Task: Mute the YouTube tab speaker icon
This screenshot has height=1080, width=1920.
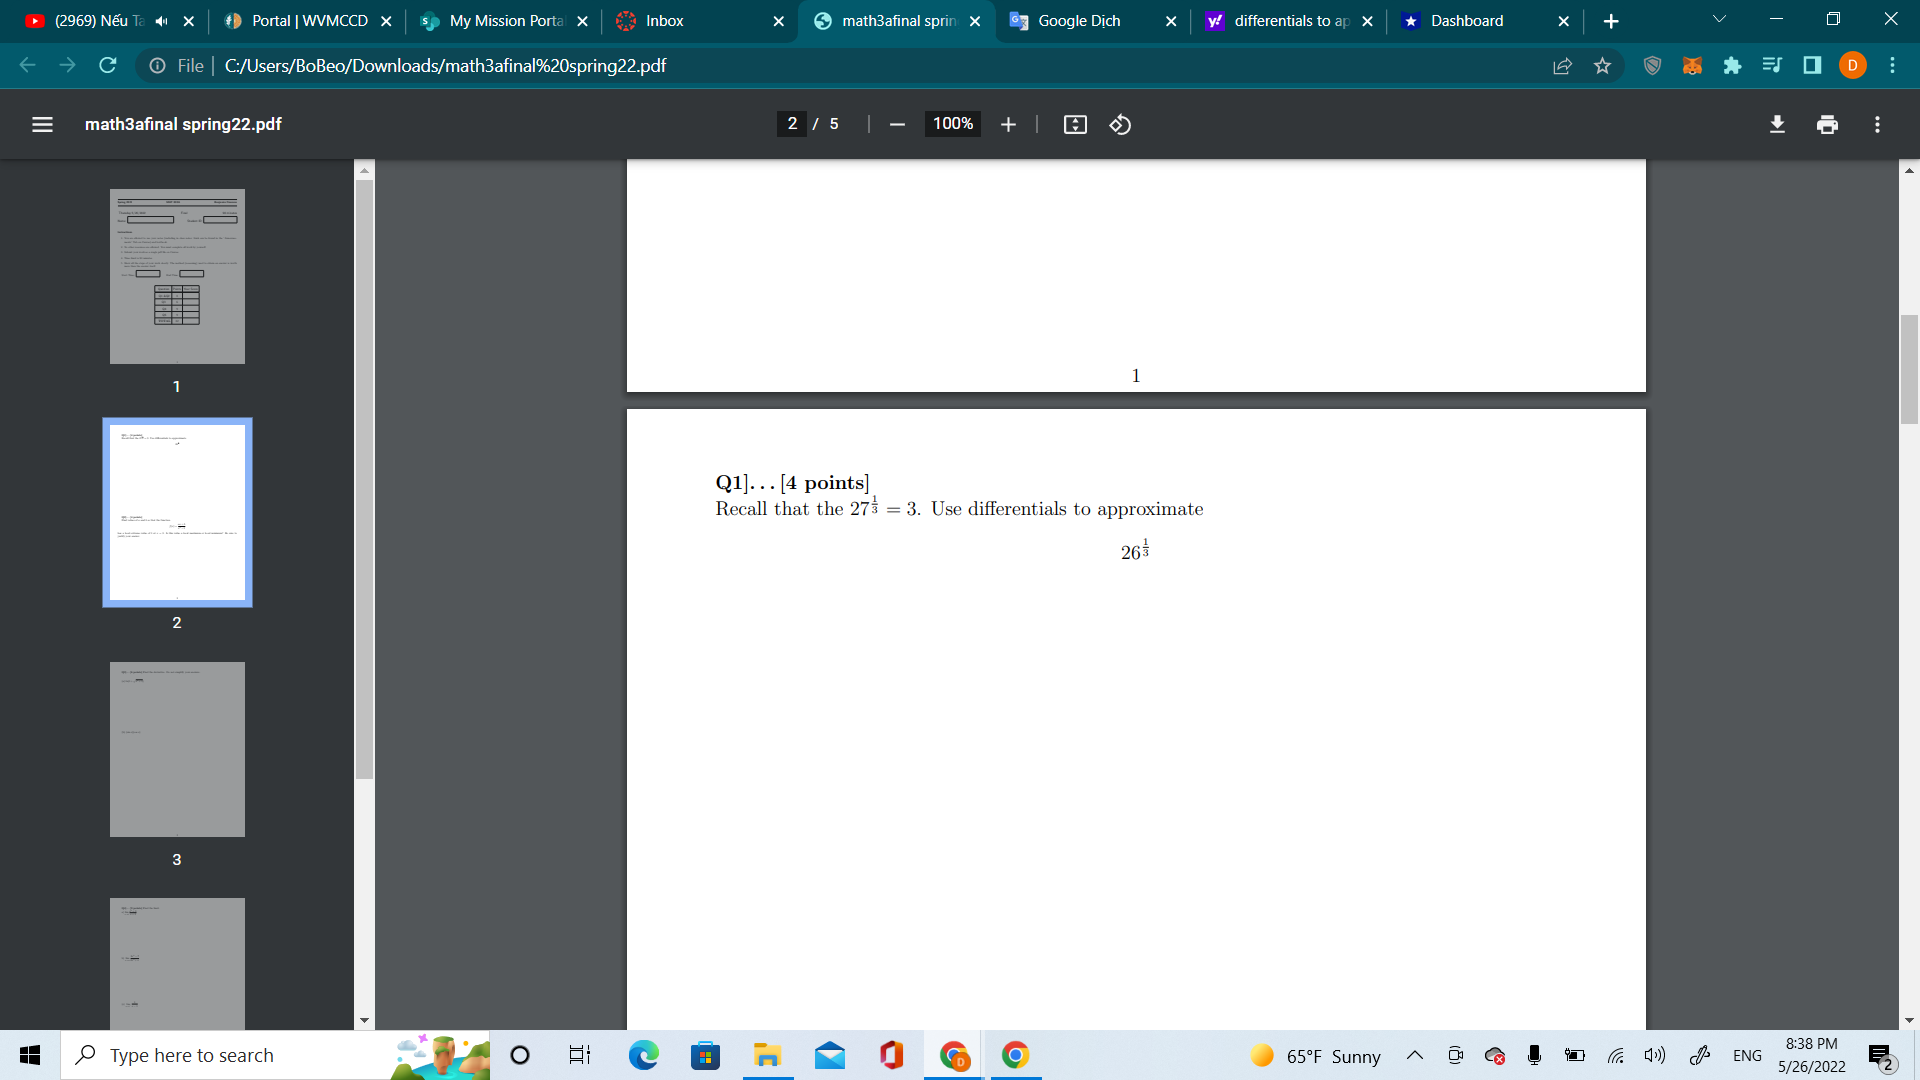Action: (x=160, y=20)
